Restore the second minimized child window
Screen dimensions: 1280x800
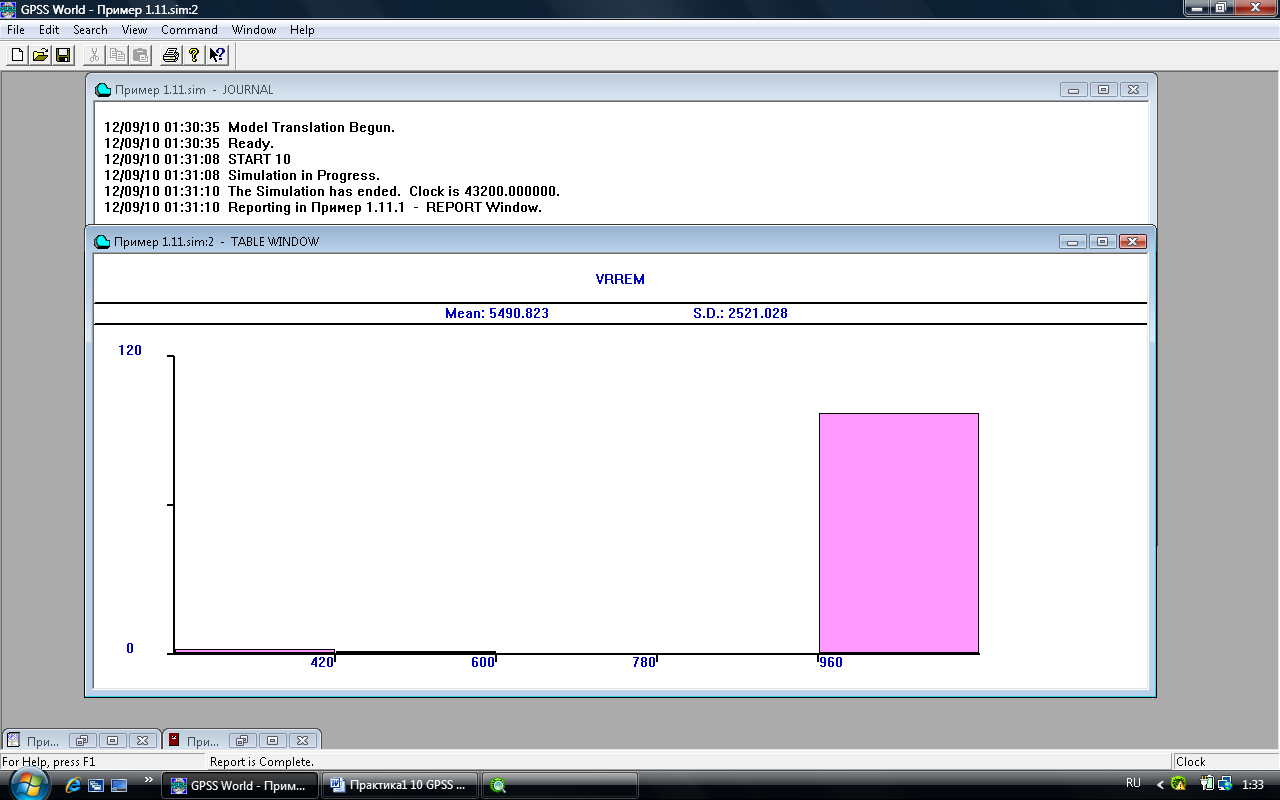[x=243, y=740]
